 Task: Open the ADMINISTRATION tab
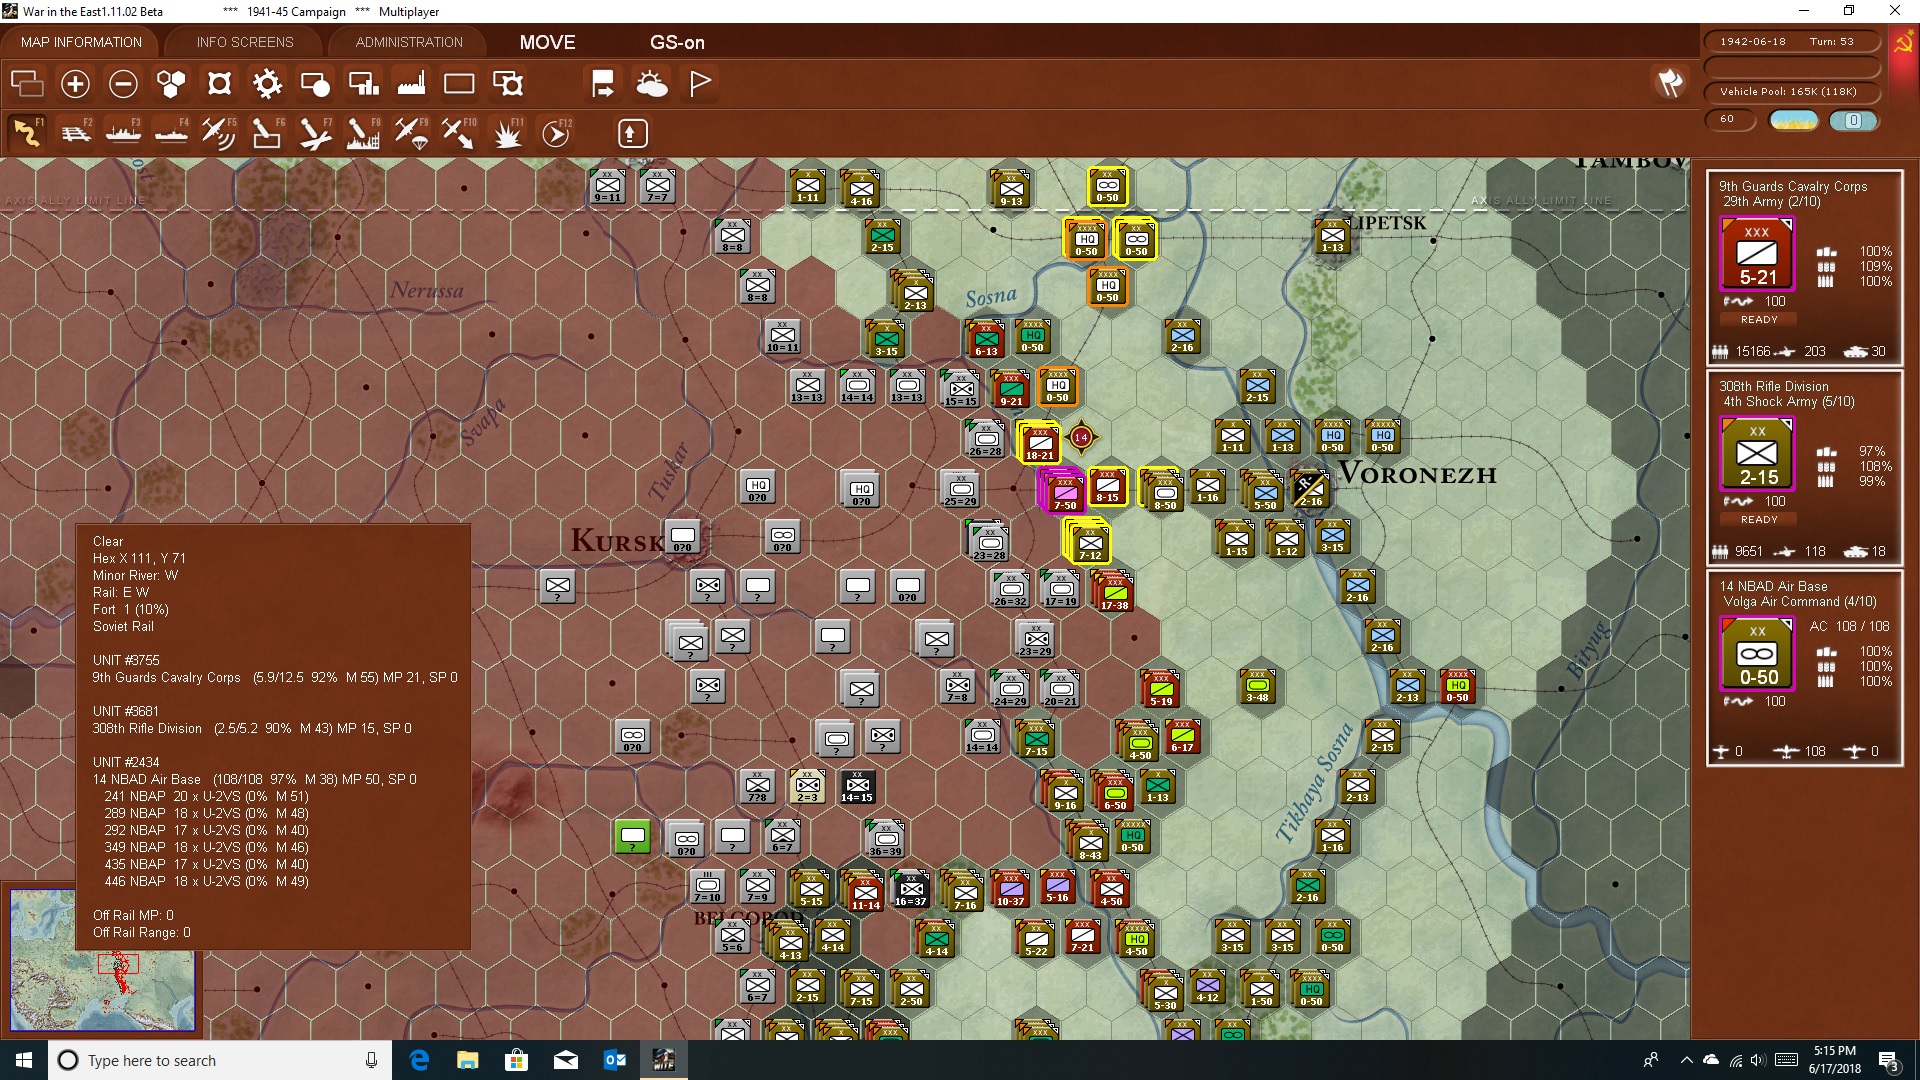[x=409, y=42]
